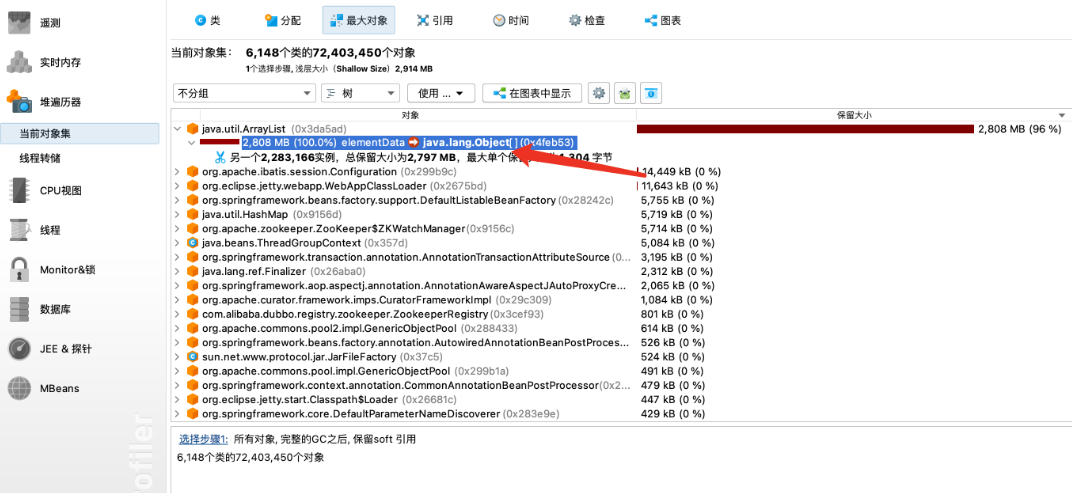Open the Monitor&锁 section
1072x493 pixels.
51,269
